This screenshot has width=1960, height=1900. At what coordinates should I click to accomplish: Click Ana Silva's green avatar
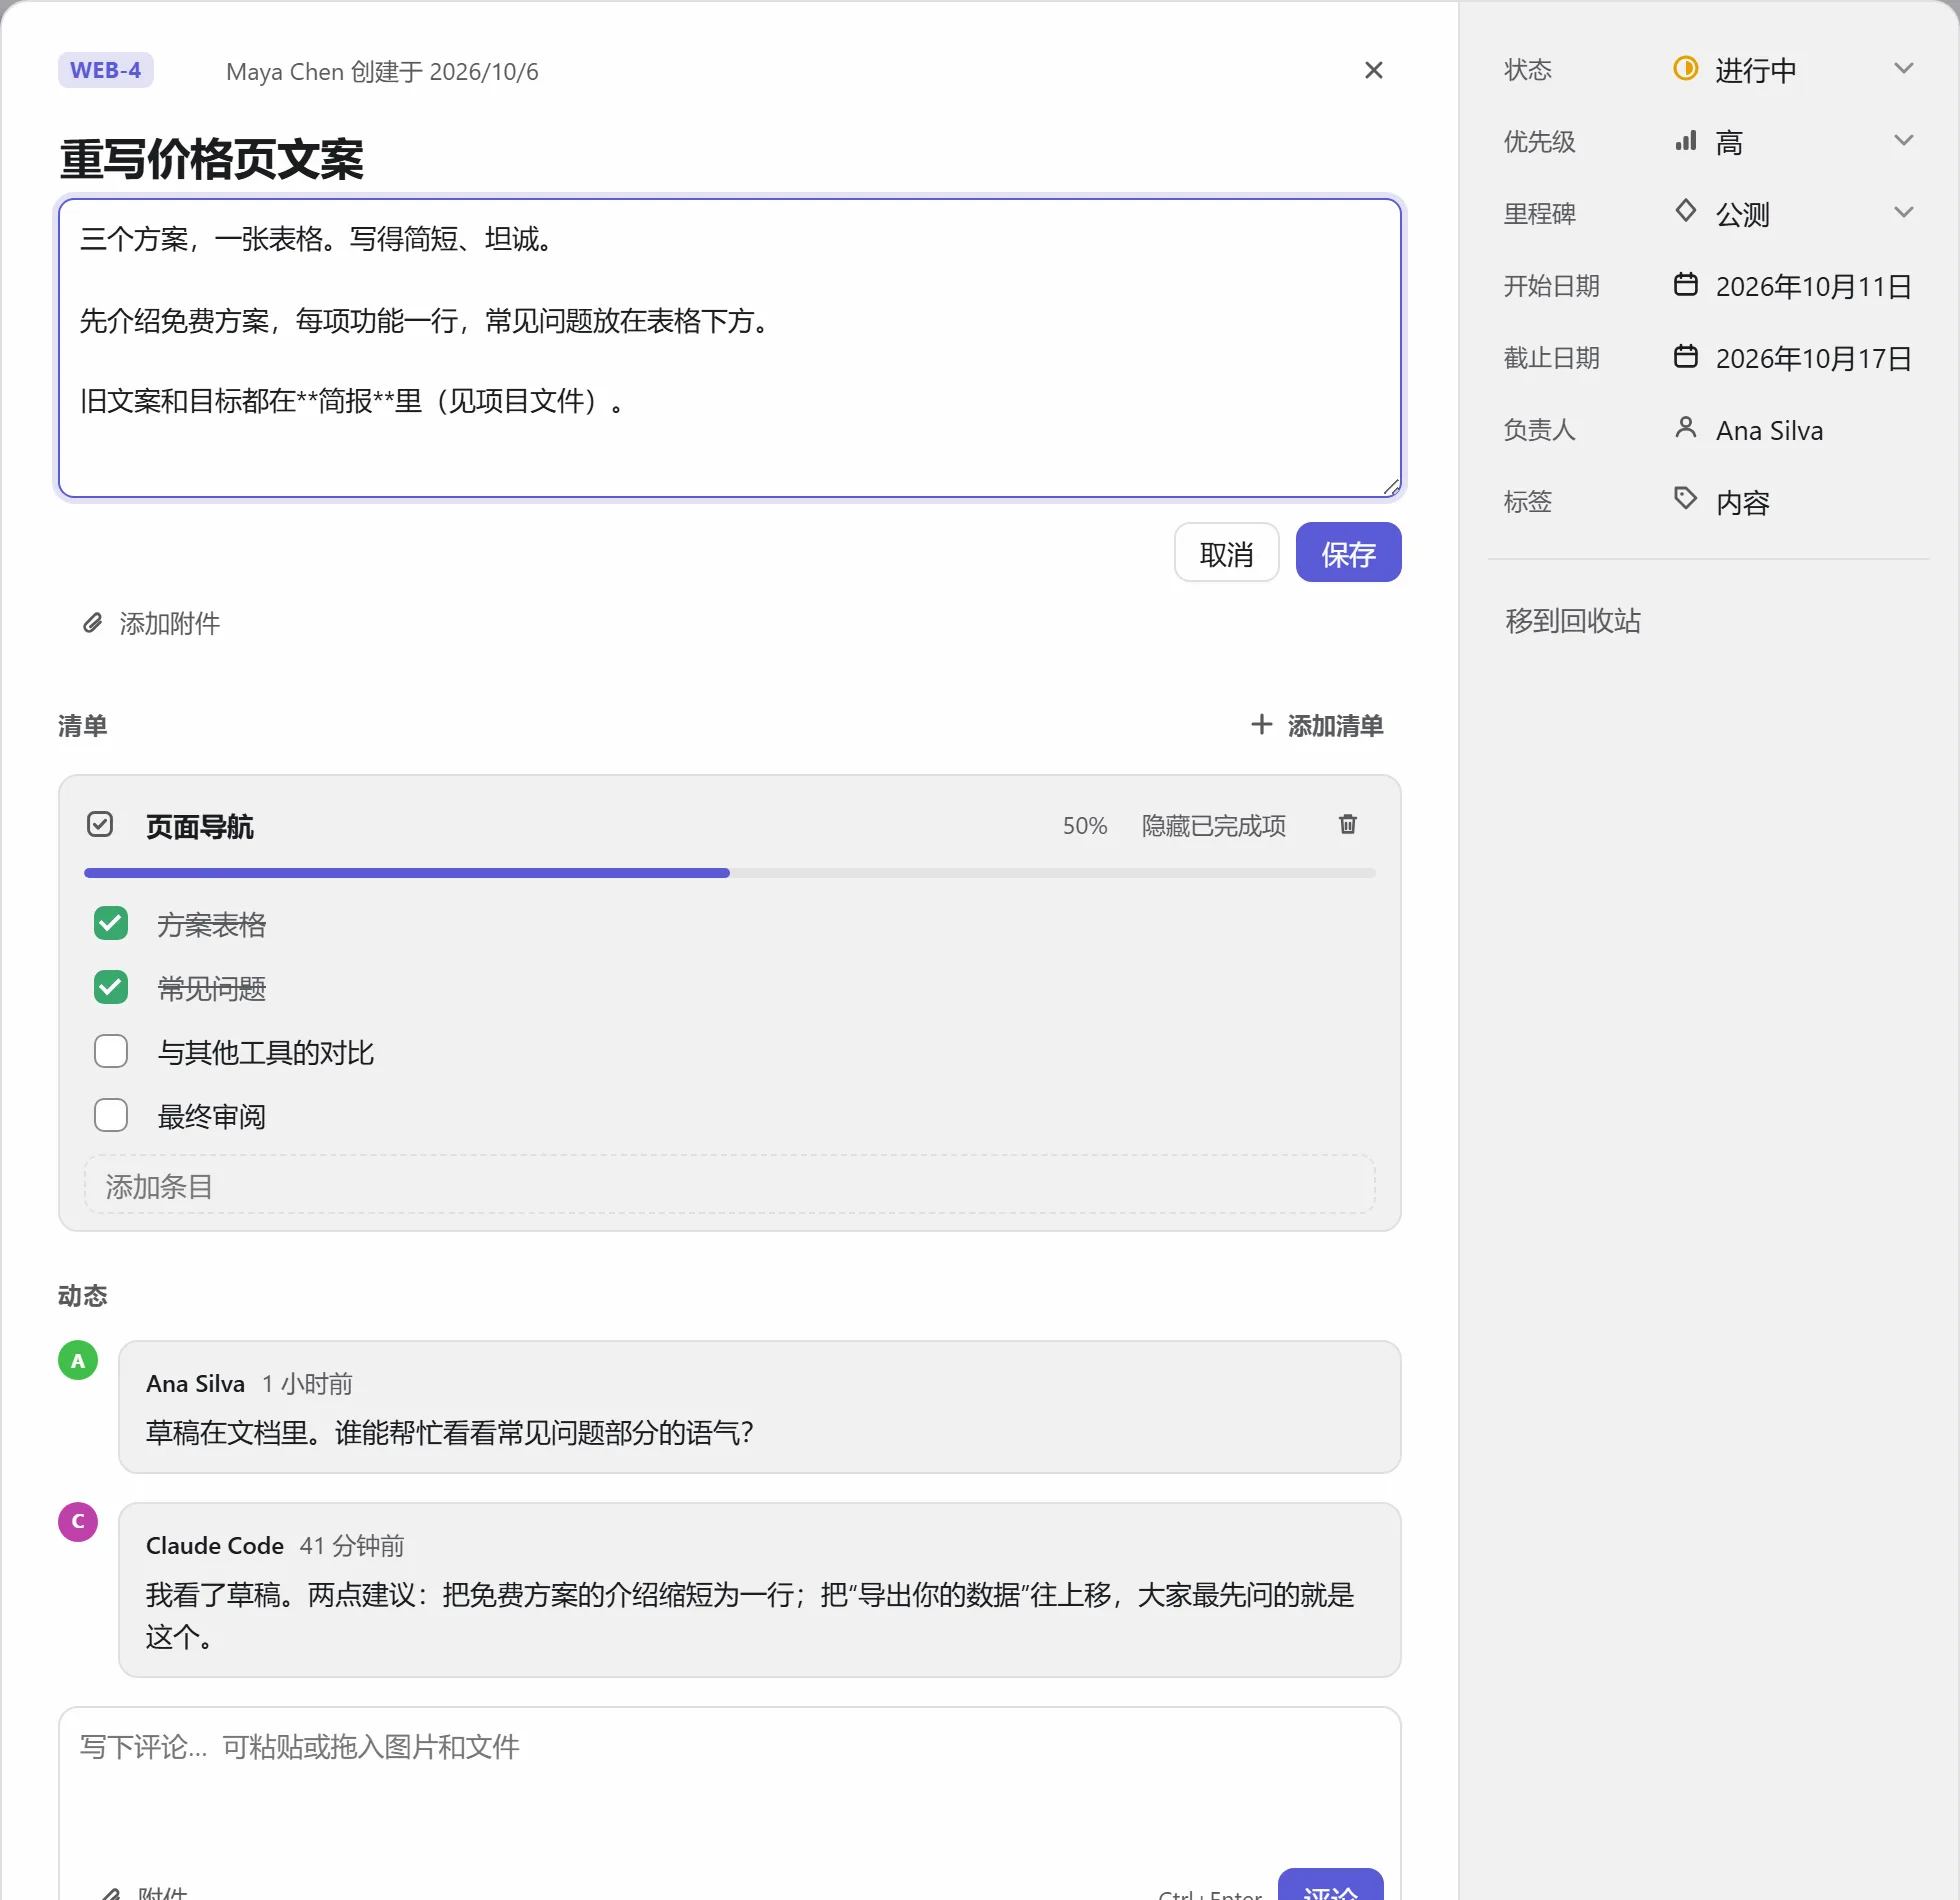[x=78, y=1360]
